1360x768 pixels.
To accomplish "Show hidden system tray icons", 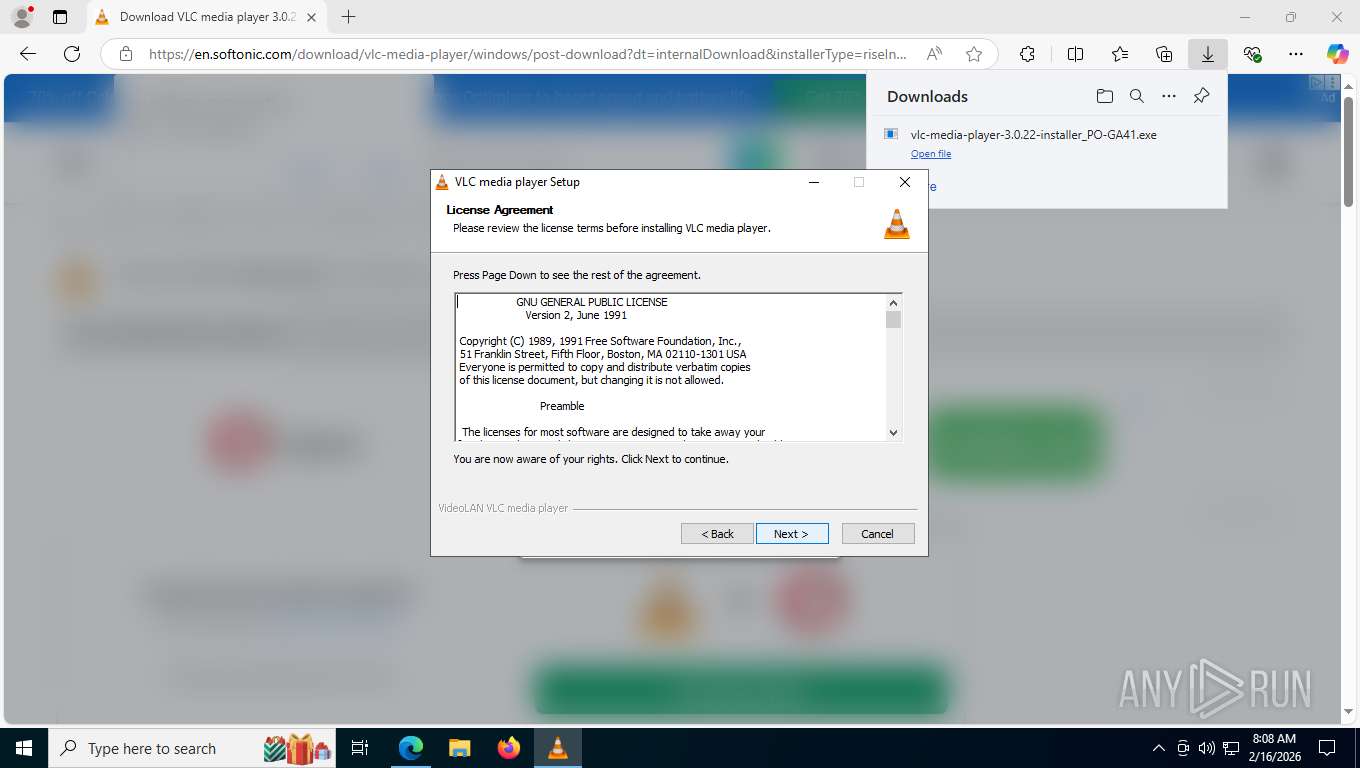I will pyautogui.click(x=1159, y=748).
